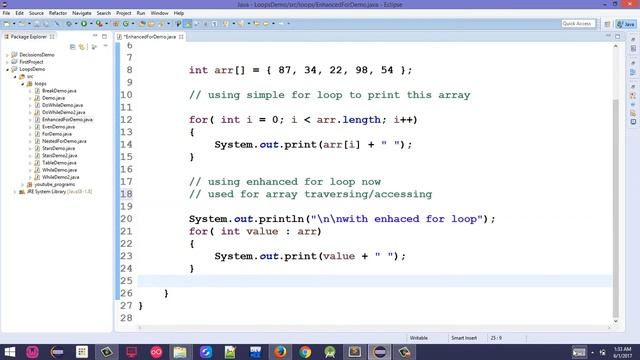
Task: Open the Windows Start button
Action: (x=9, y=352)
